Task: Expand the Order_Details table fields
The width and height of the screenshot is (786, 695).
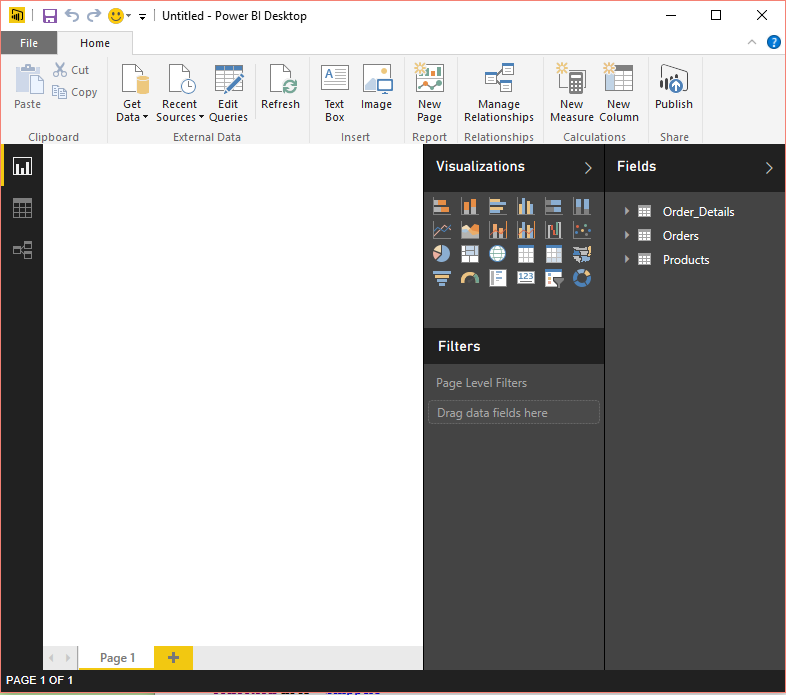Action: (x=627, y=211)
